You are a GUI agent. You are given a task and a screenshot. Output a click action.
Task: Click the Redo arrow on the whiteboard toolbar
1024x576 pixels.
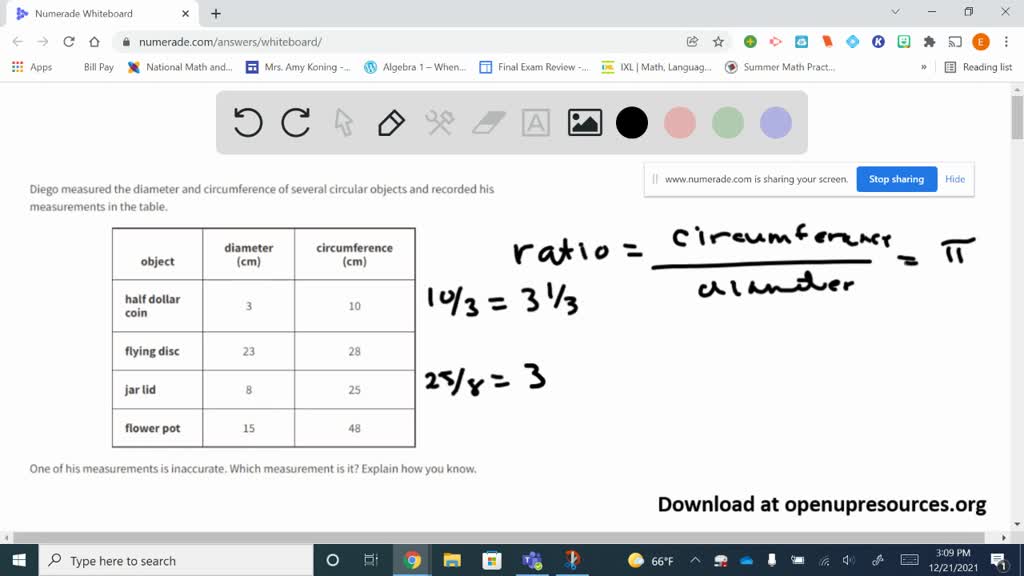click(x=295, y=122)
